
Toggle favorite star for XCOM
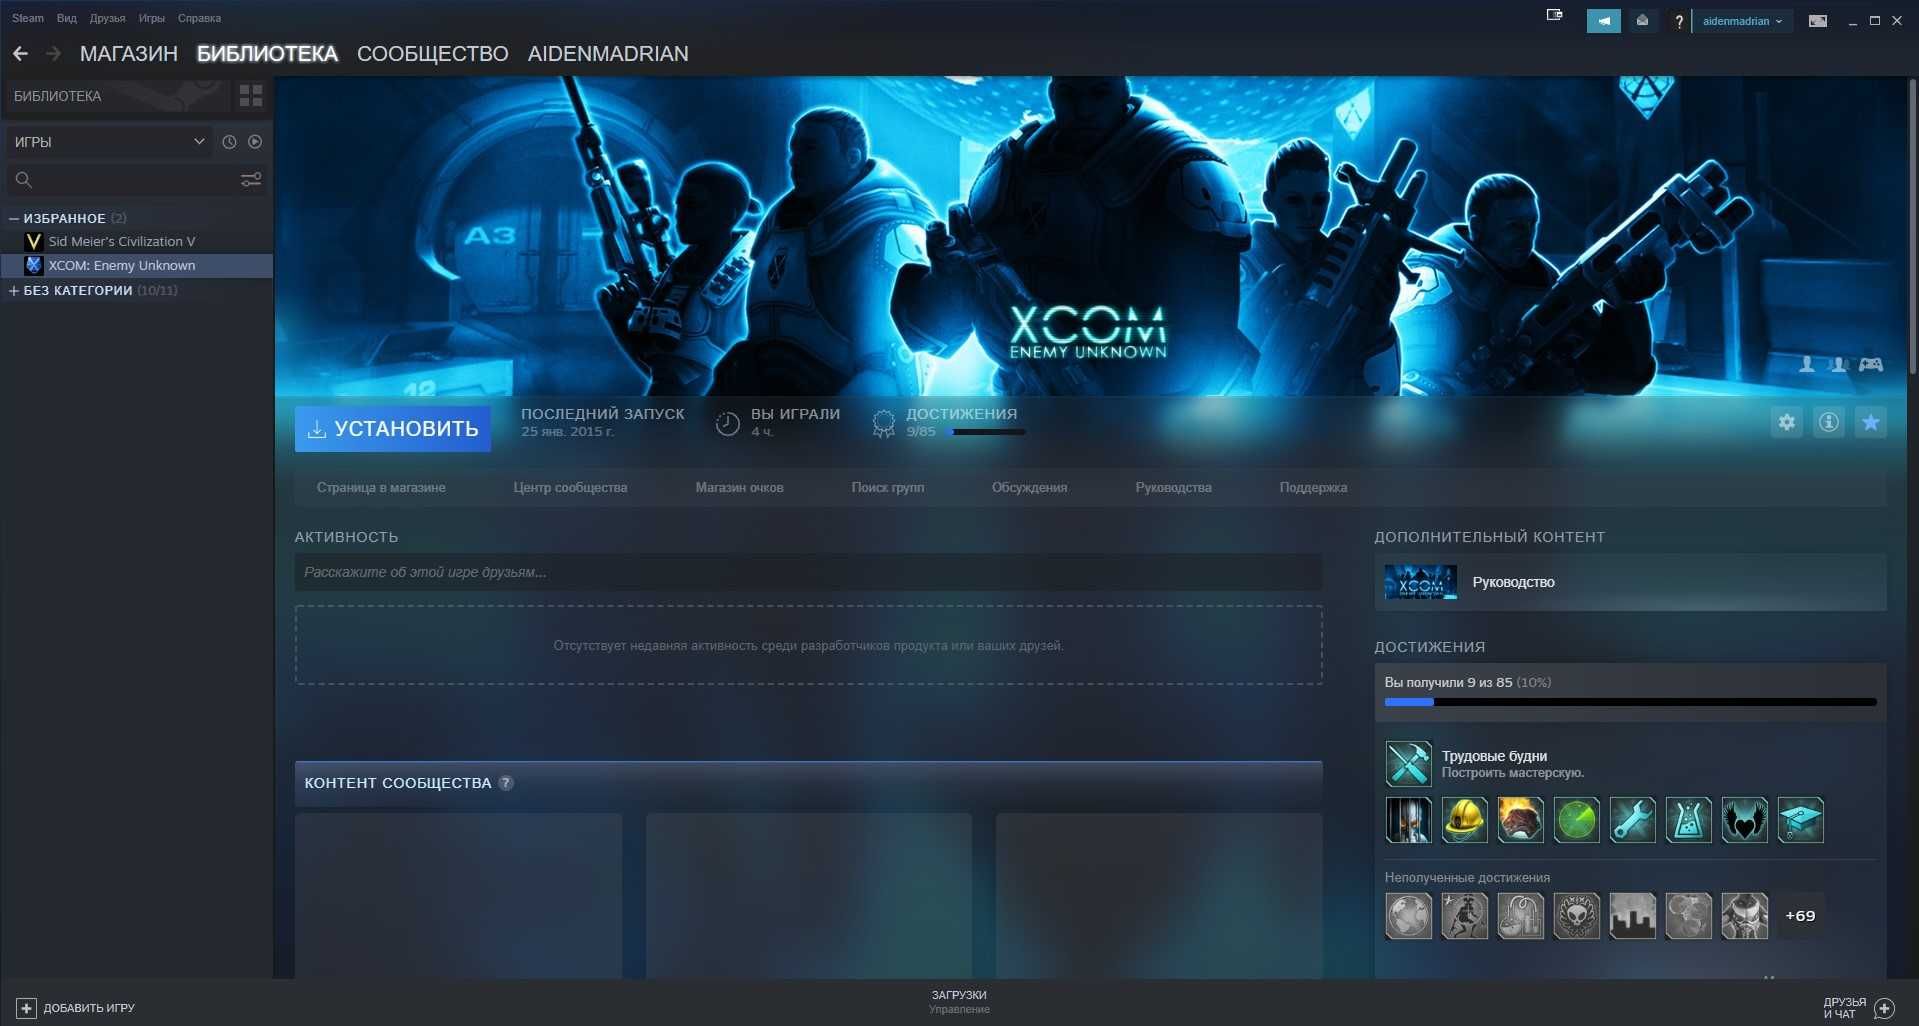click(x=1871, y=423)
